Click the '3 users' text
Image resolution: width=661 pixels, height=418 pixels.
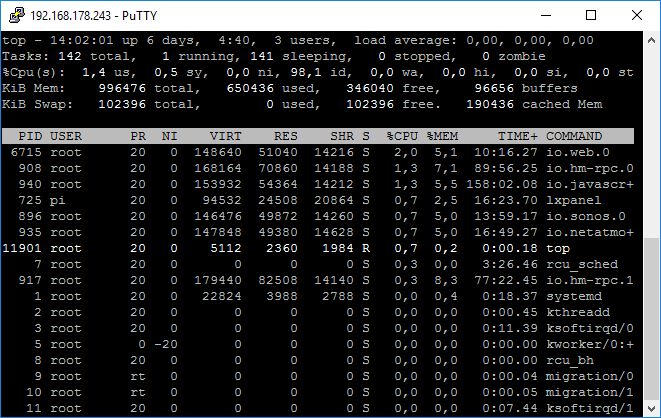(305, 40)
